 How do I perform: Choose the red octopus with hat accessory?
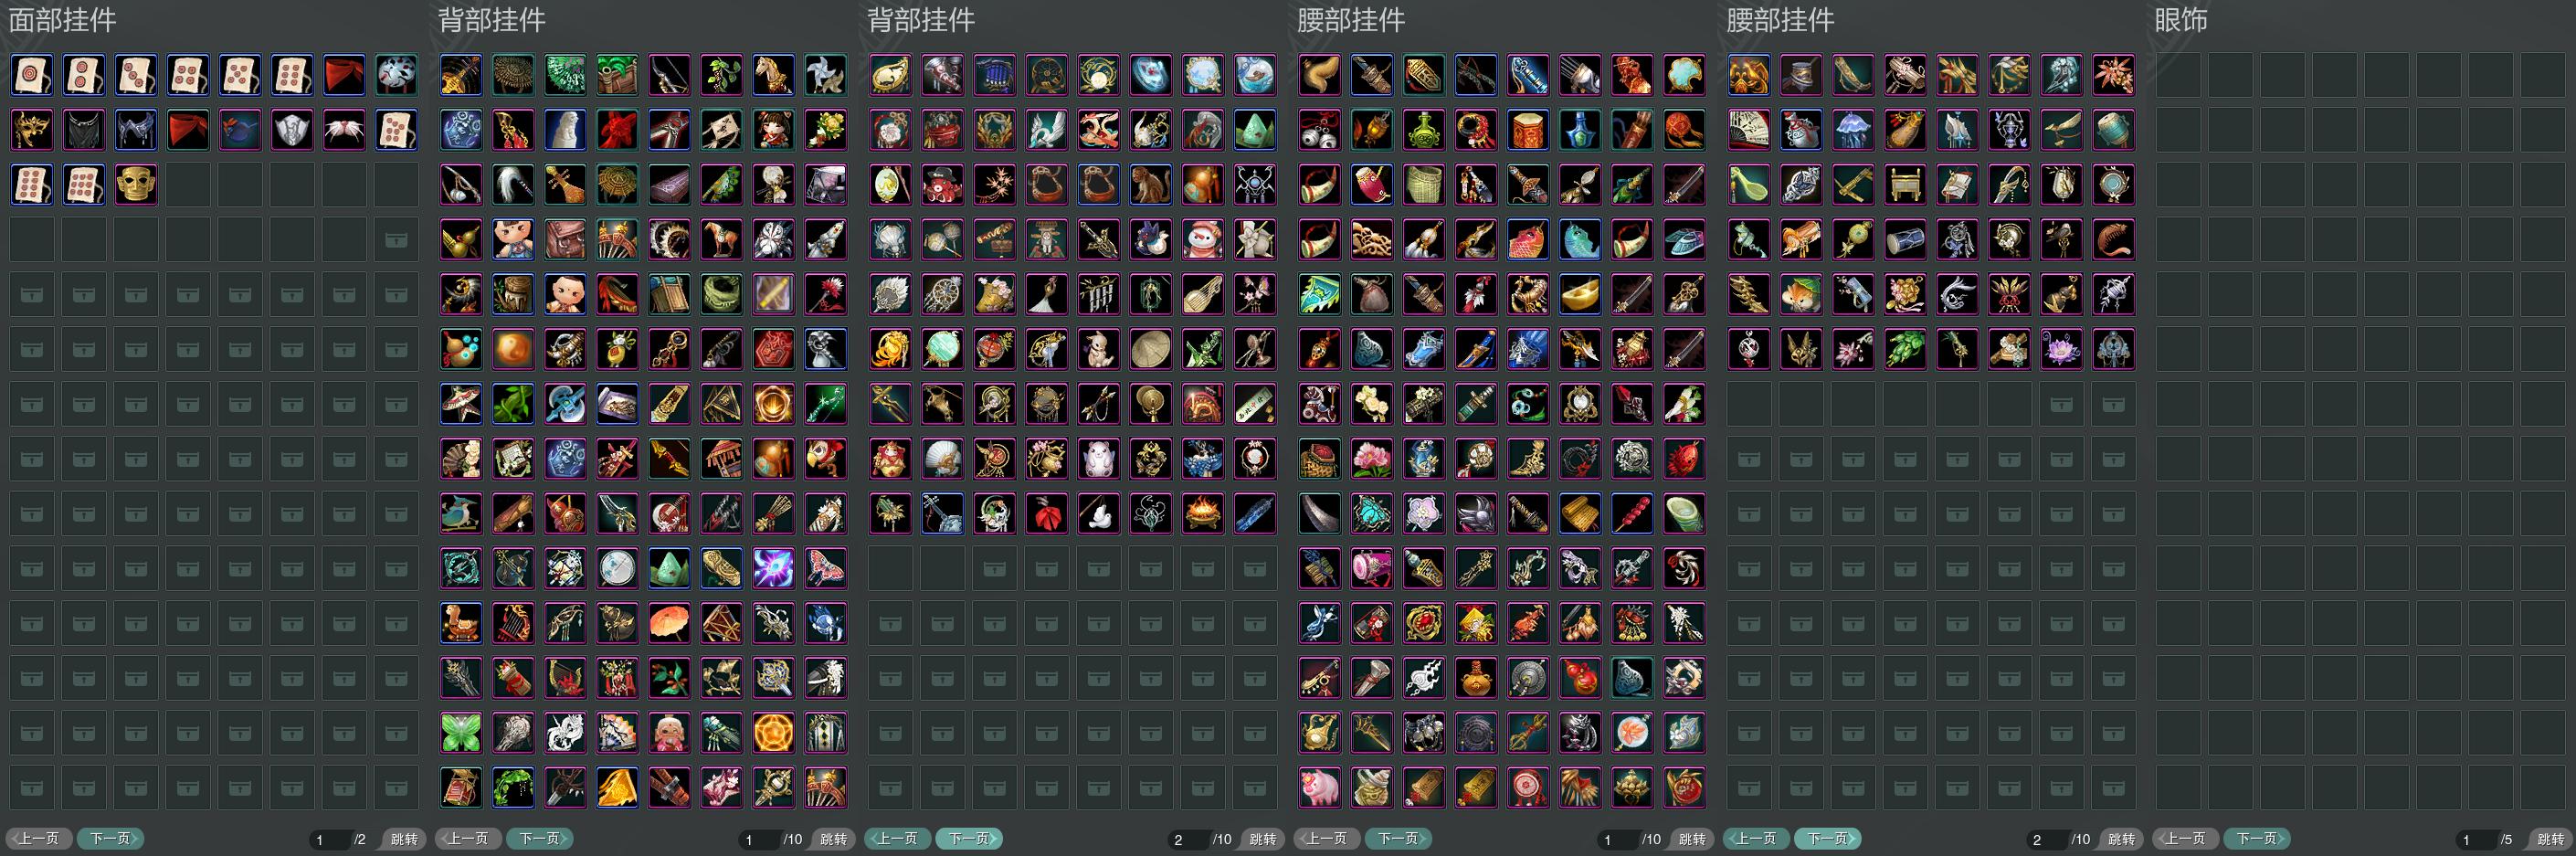pos(942,185)
